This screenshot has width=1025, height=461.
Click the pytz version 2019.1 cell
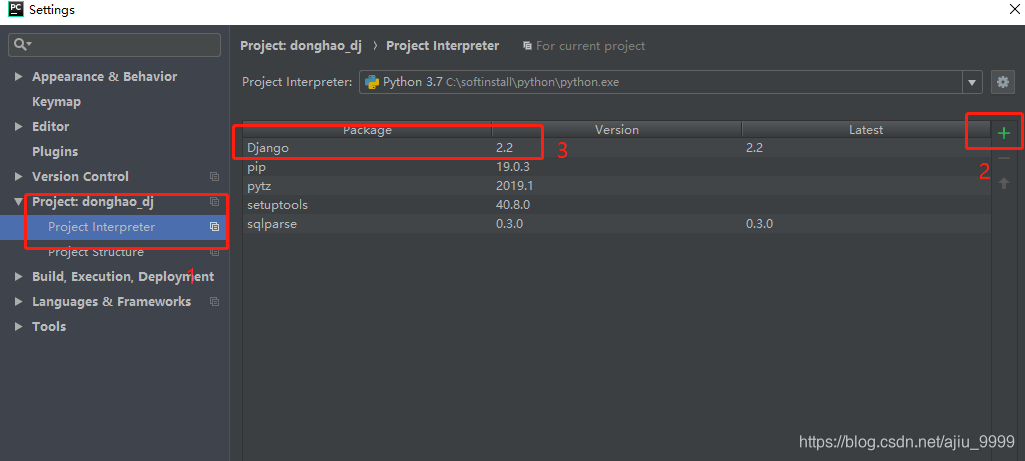pos(512,186)
